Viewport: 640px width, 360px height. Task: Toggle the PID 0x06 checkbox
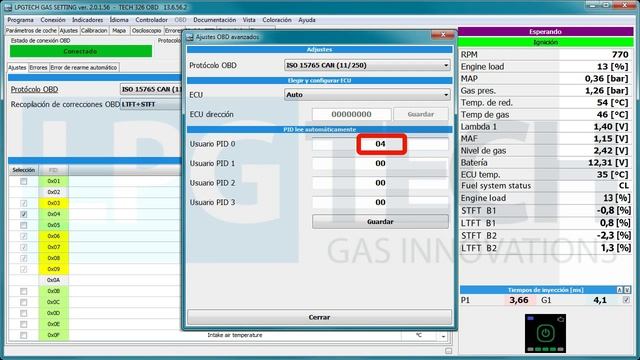(x=24, y=236)
